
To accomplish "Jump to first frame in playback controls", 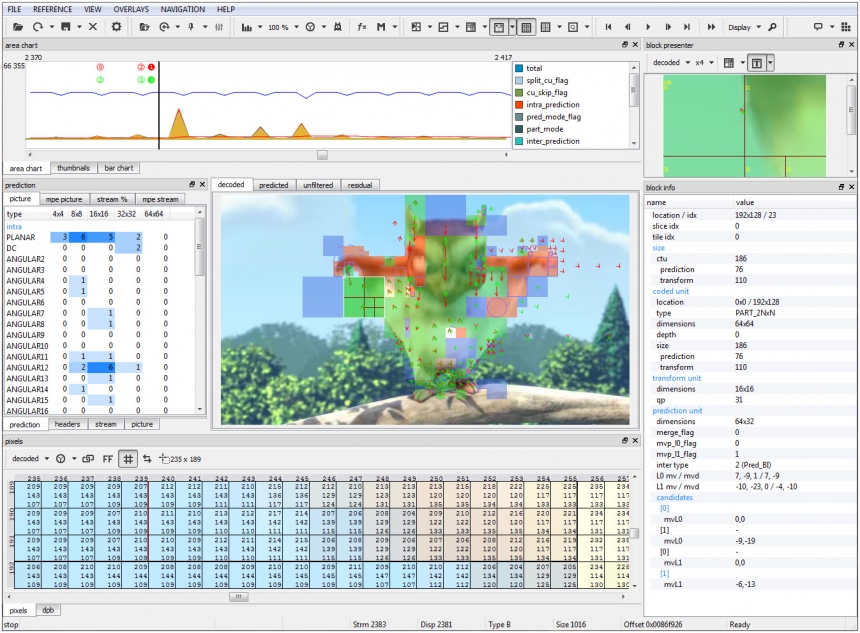I will coord(609,27).
